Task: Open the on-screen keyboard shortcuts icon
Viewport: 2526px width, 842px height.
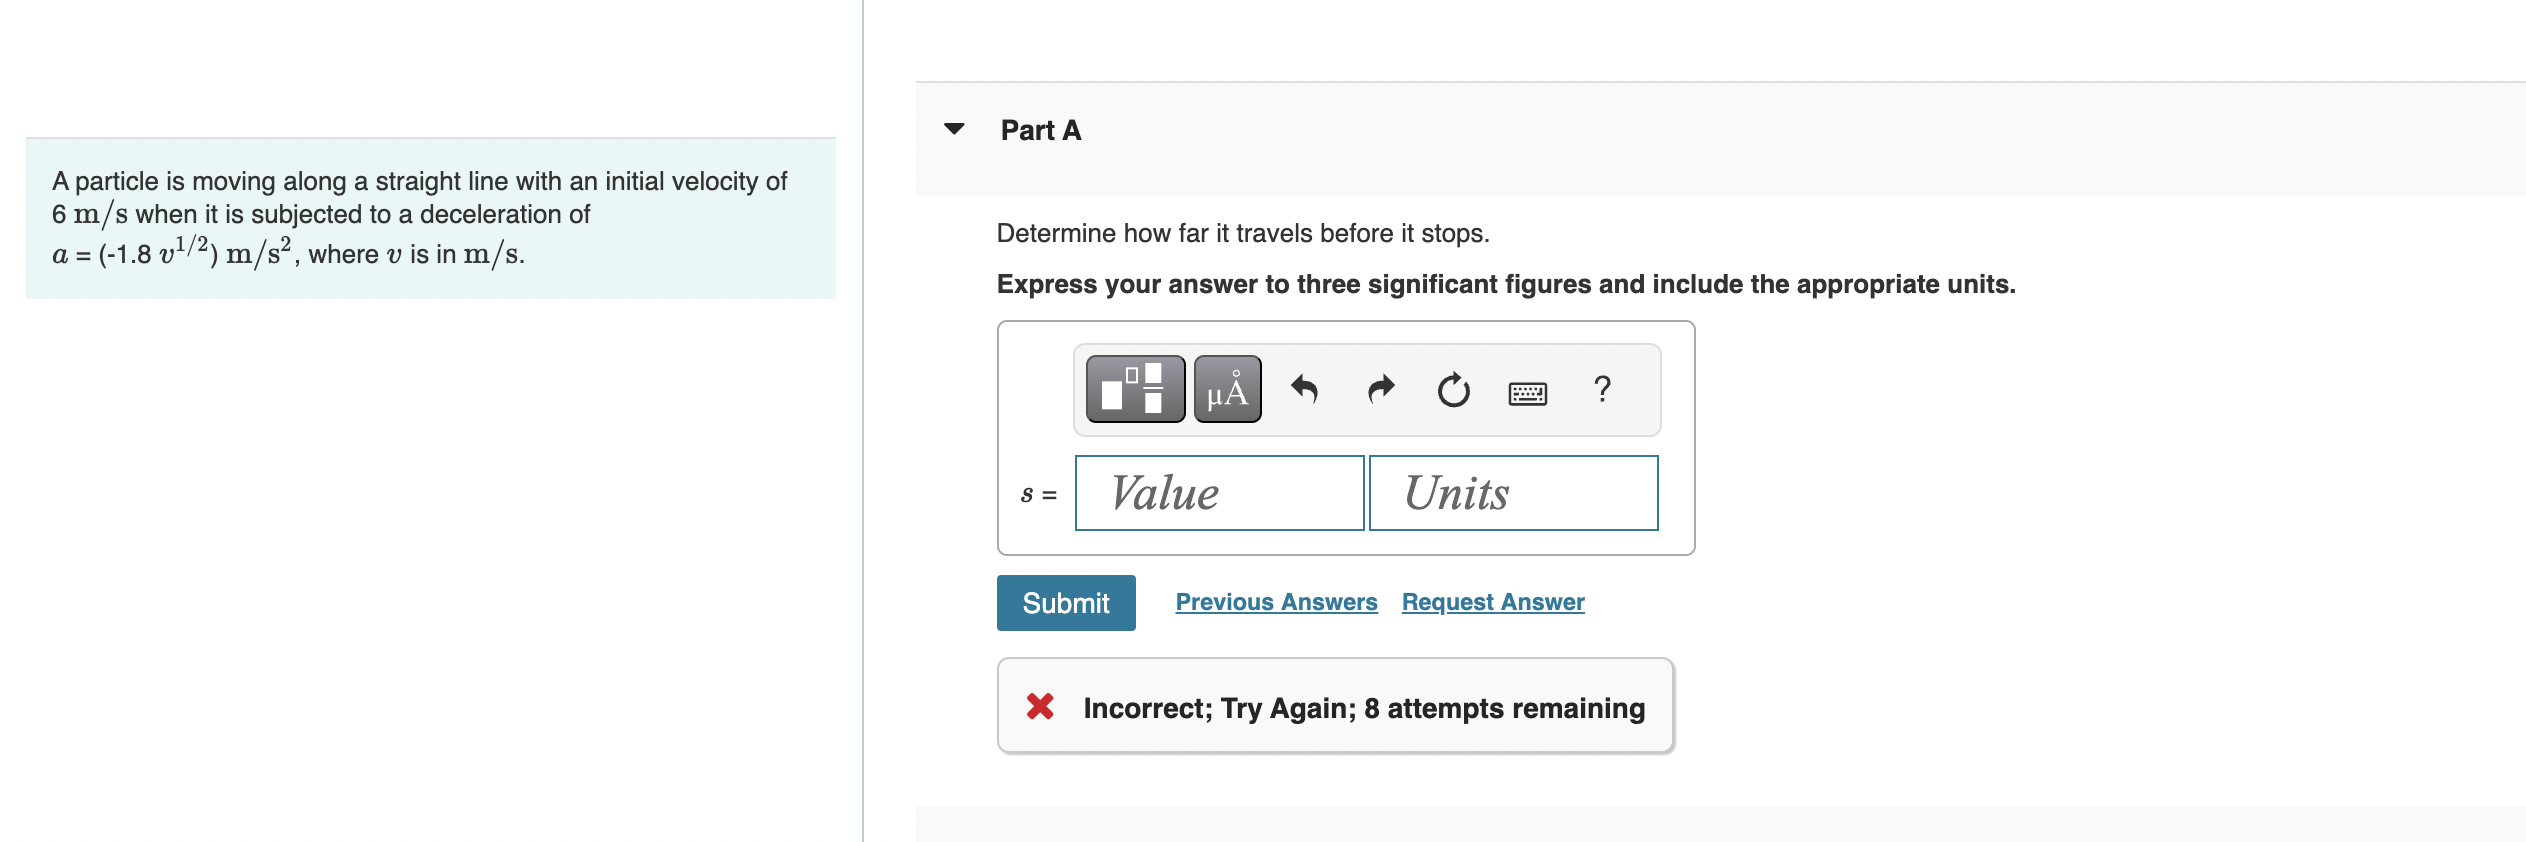Action: [1528, 393]
